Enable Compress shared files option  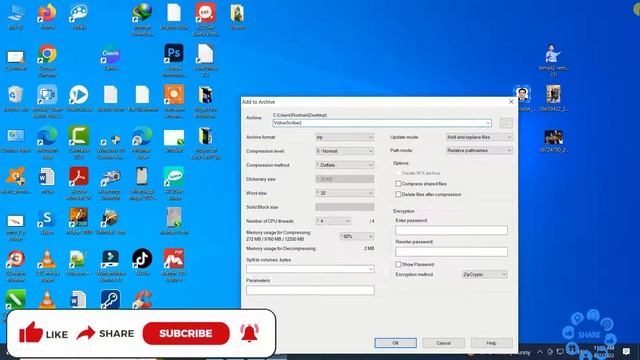398,184
